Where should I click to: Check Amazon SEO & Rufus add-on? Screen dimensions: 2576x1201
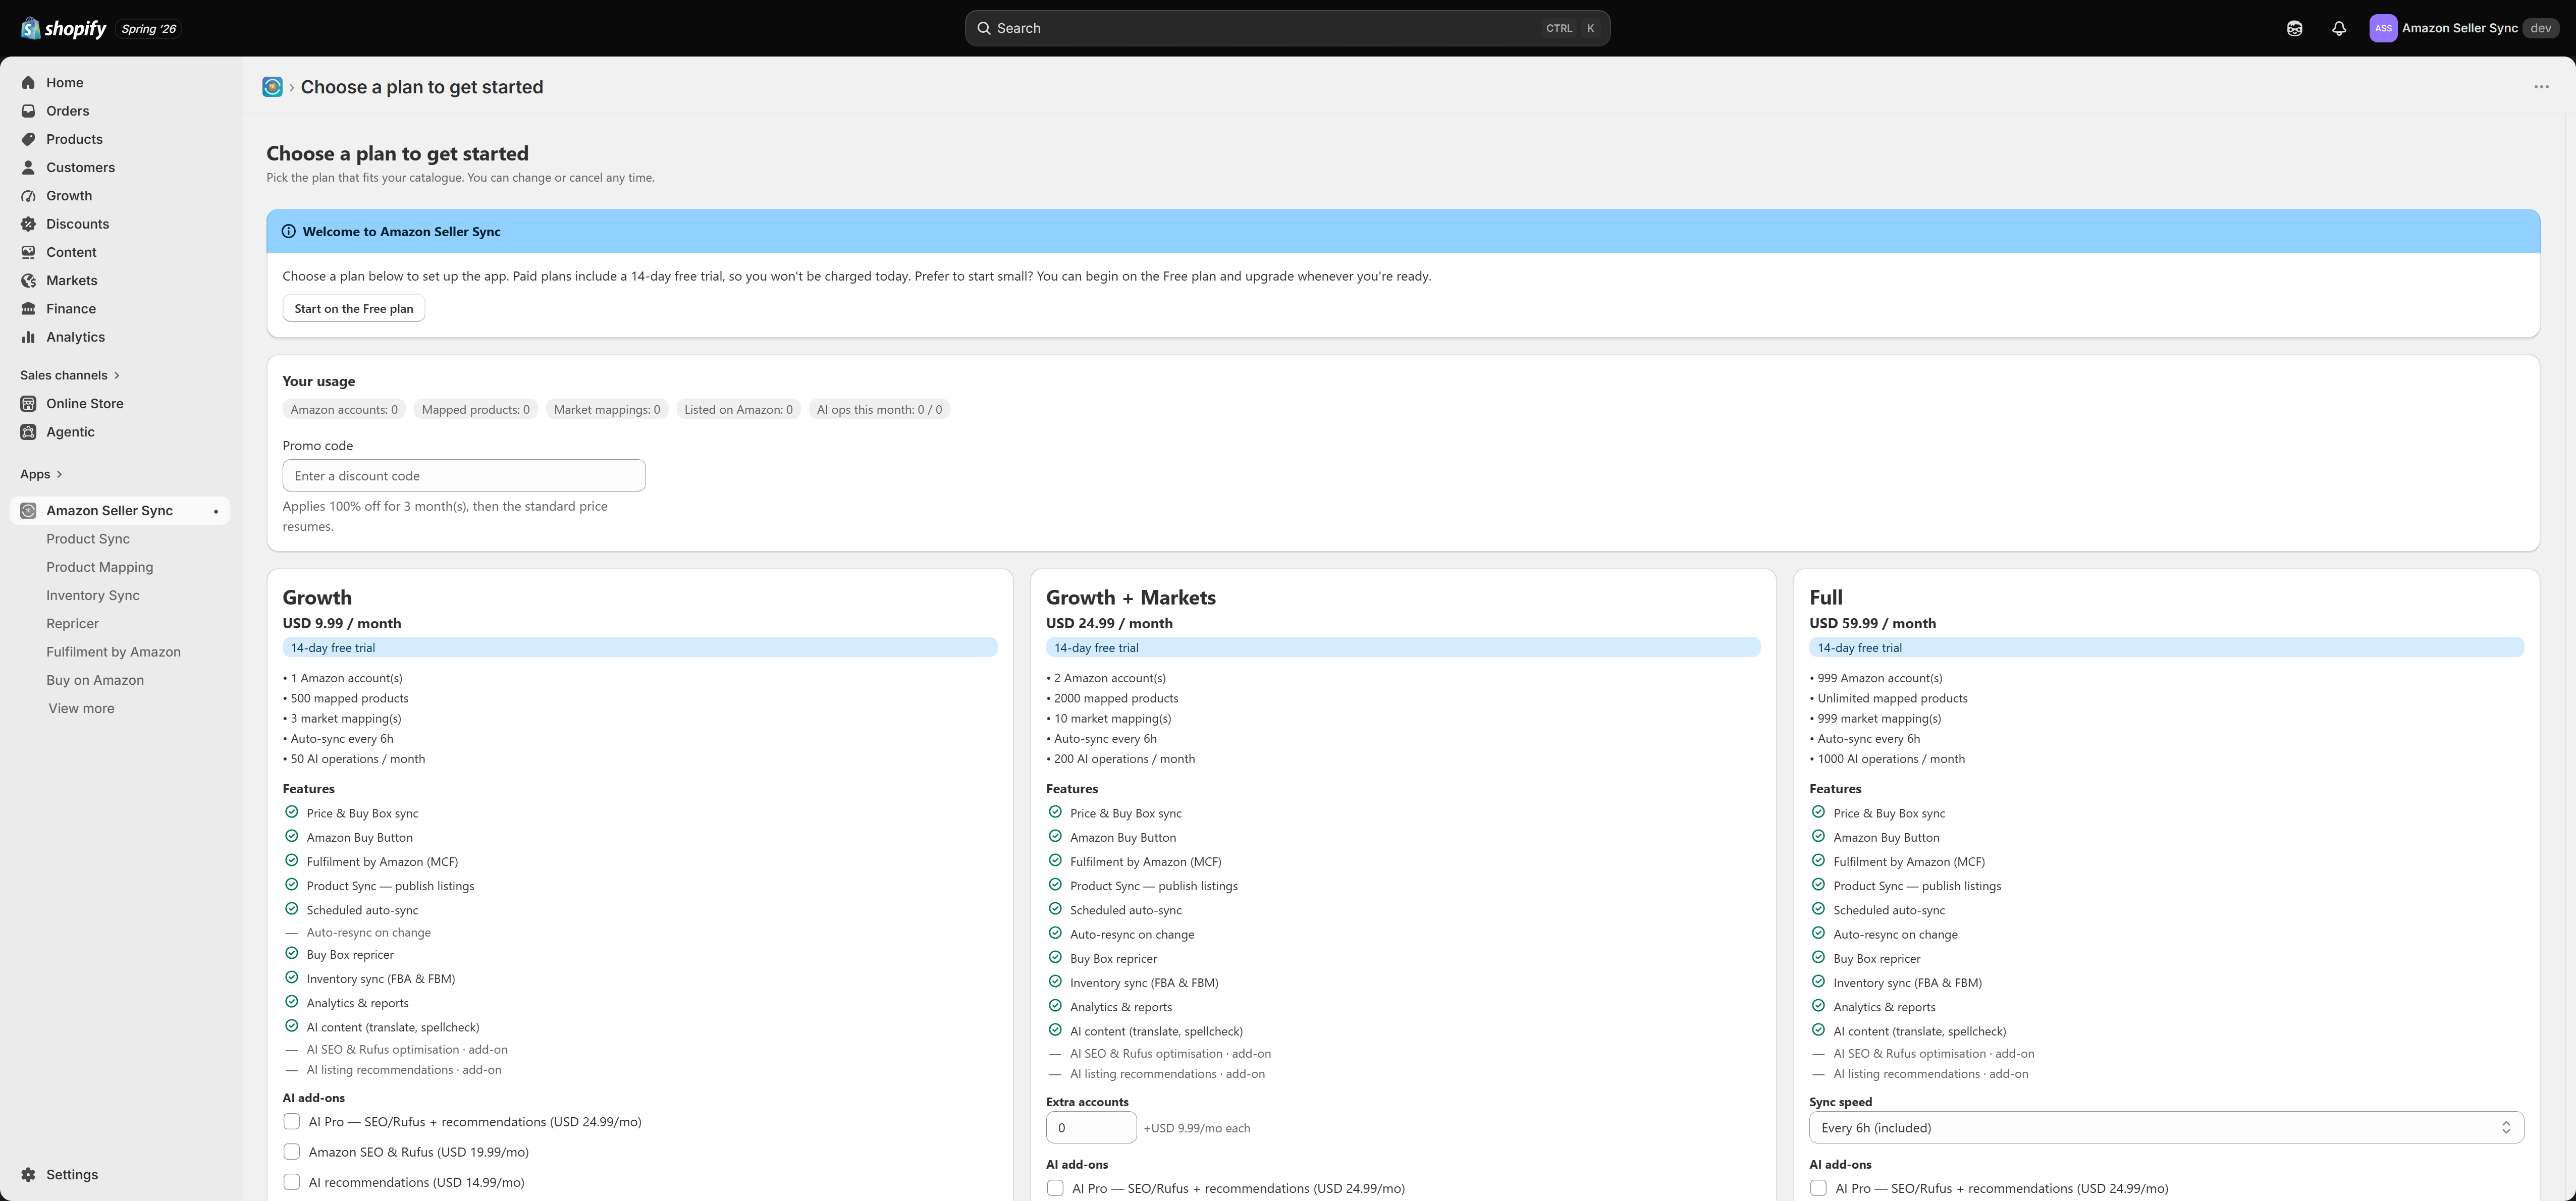[291, 1151]
